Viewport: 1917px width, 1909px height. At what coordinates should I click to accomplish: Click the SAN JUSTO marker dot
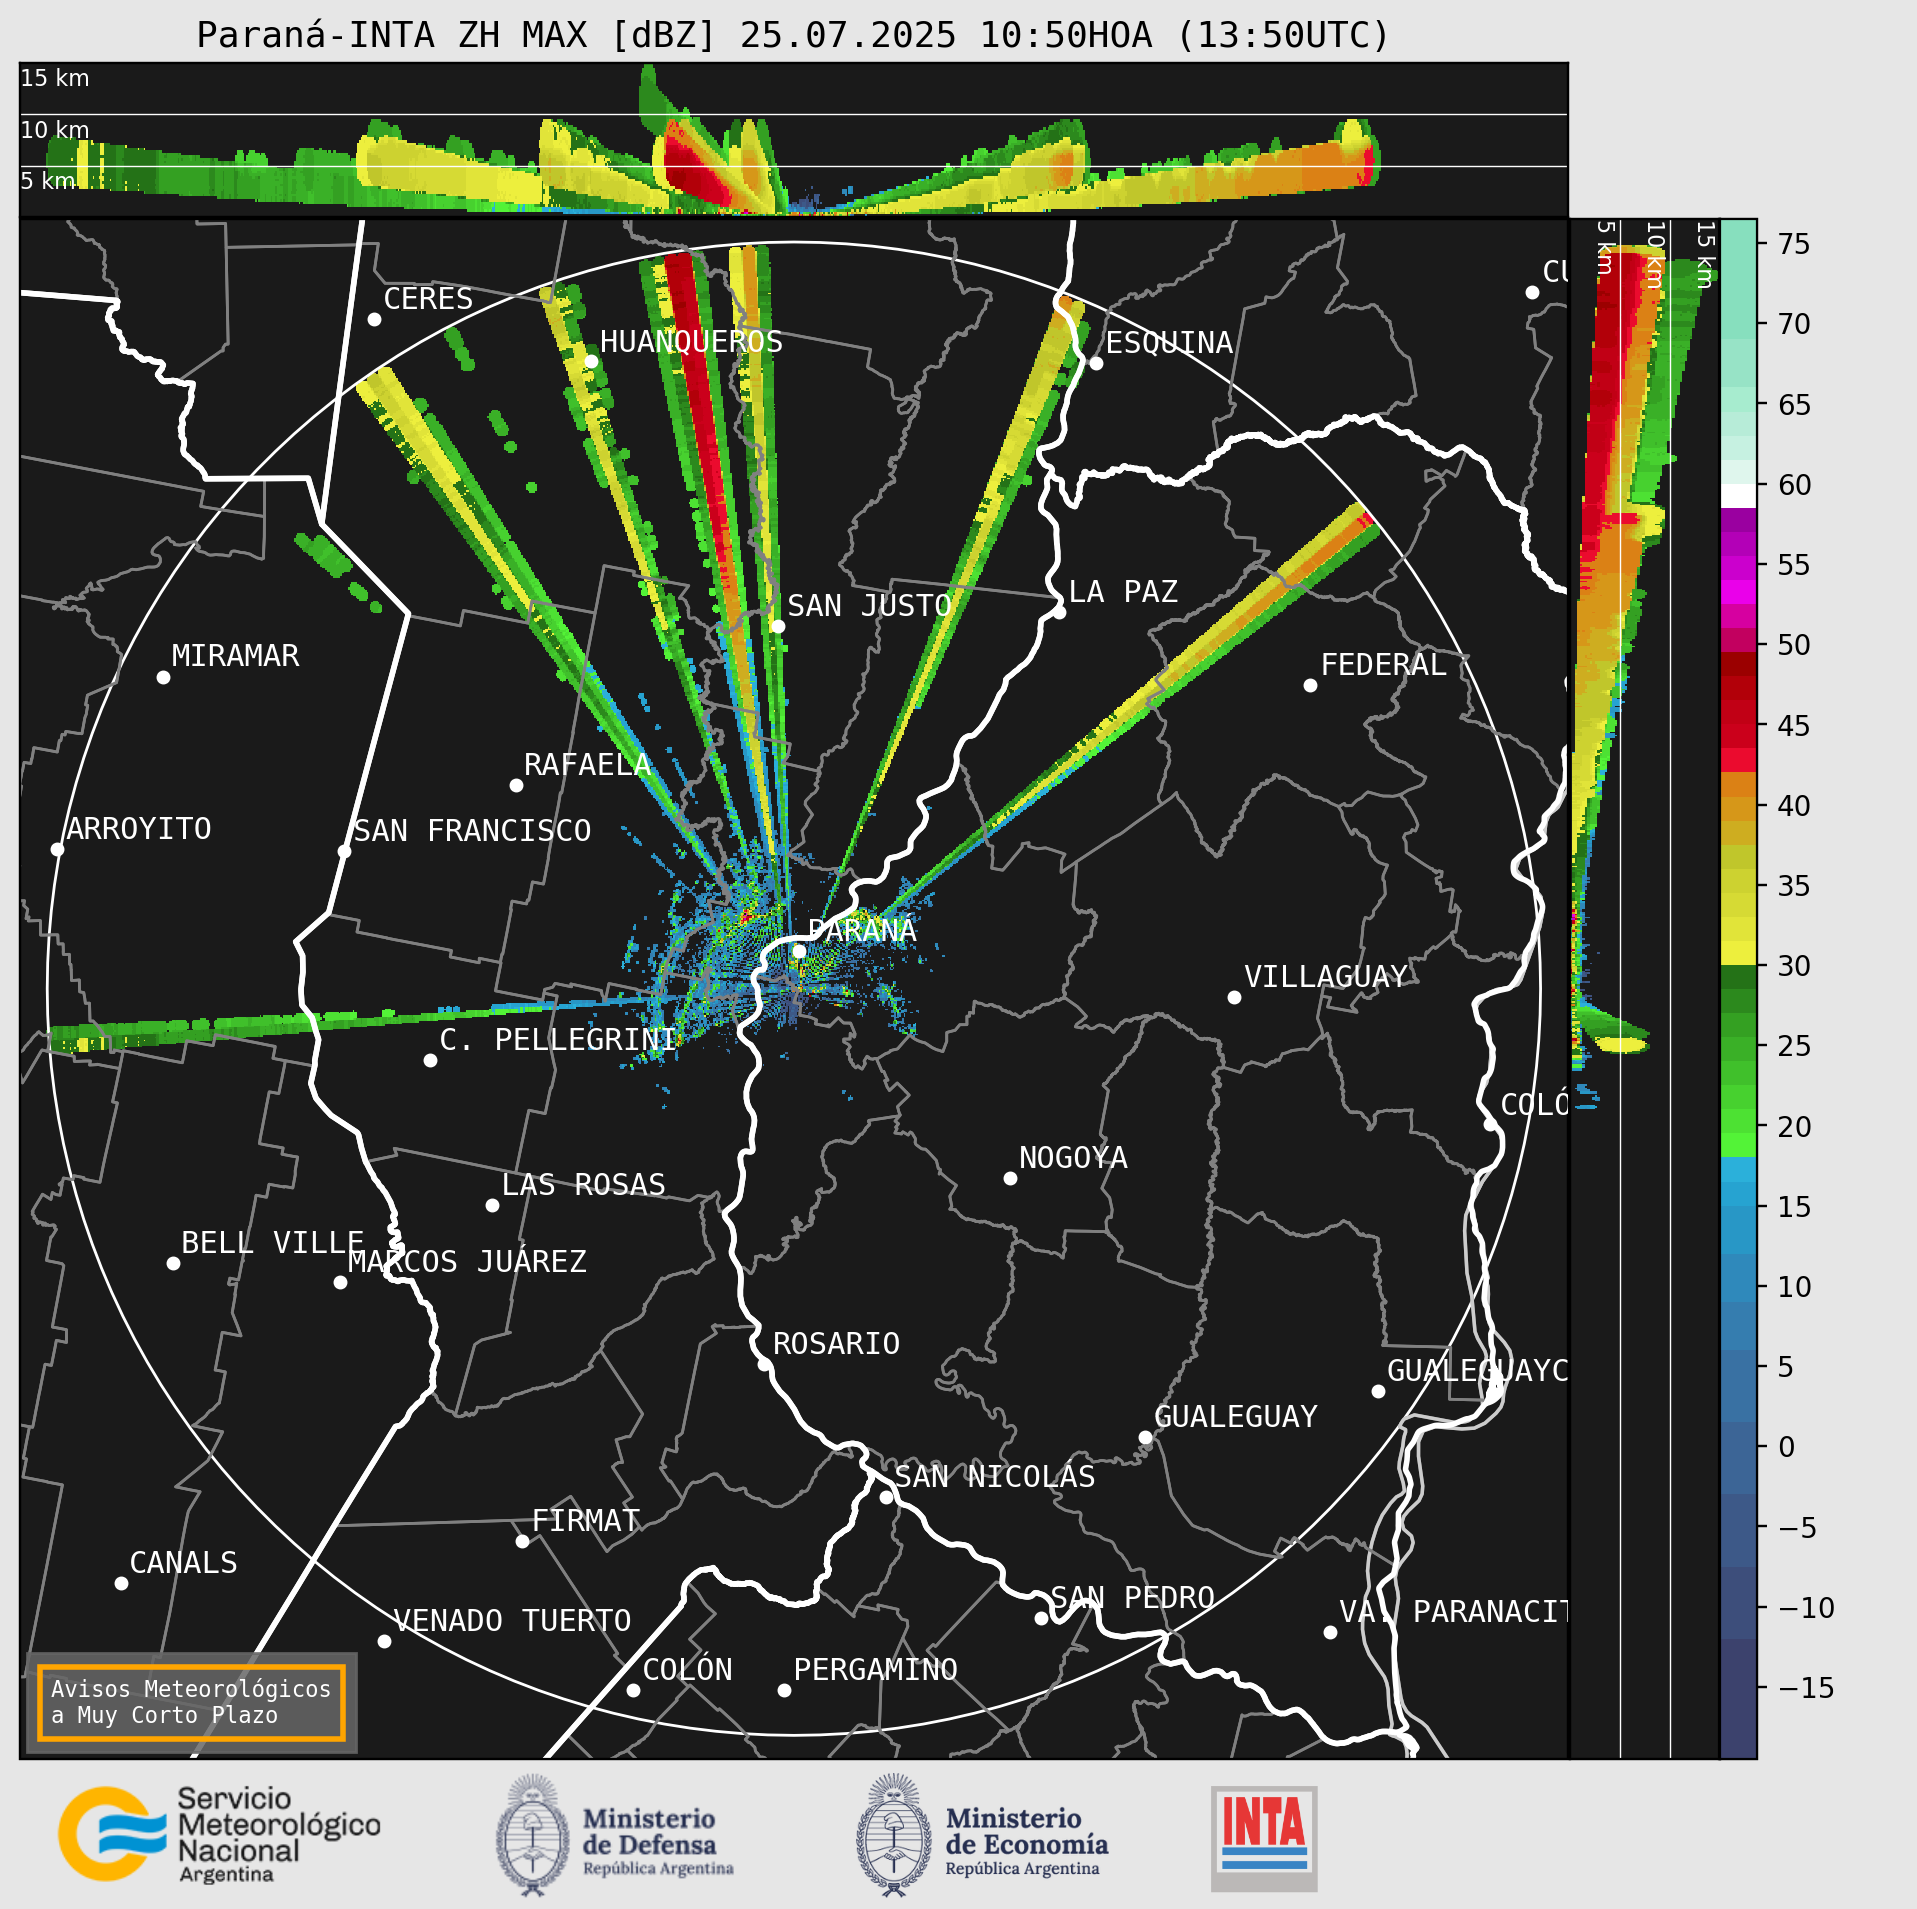778,626
